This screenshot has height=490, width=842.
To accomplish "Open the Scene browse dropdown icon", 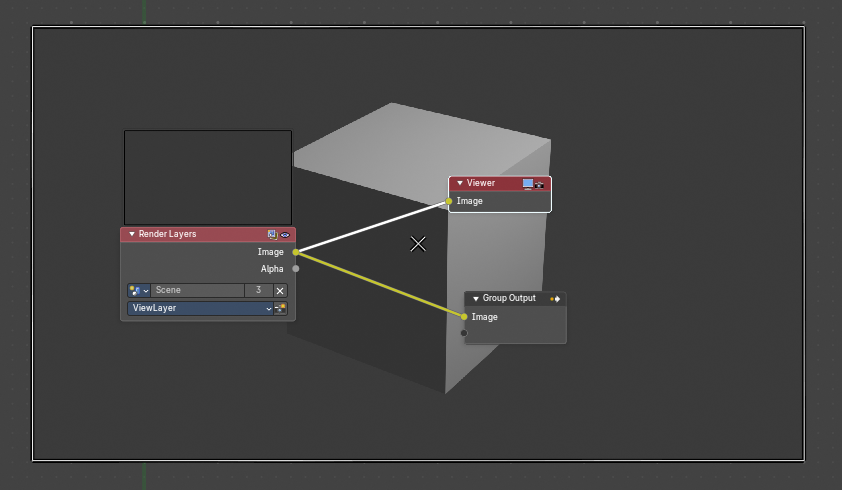I will pos(139,291).
